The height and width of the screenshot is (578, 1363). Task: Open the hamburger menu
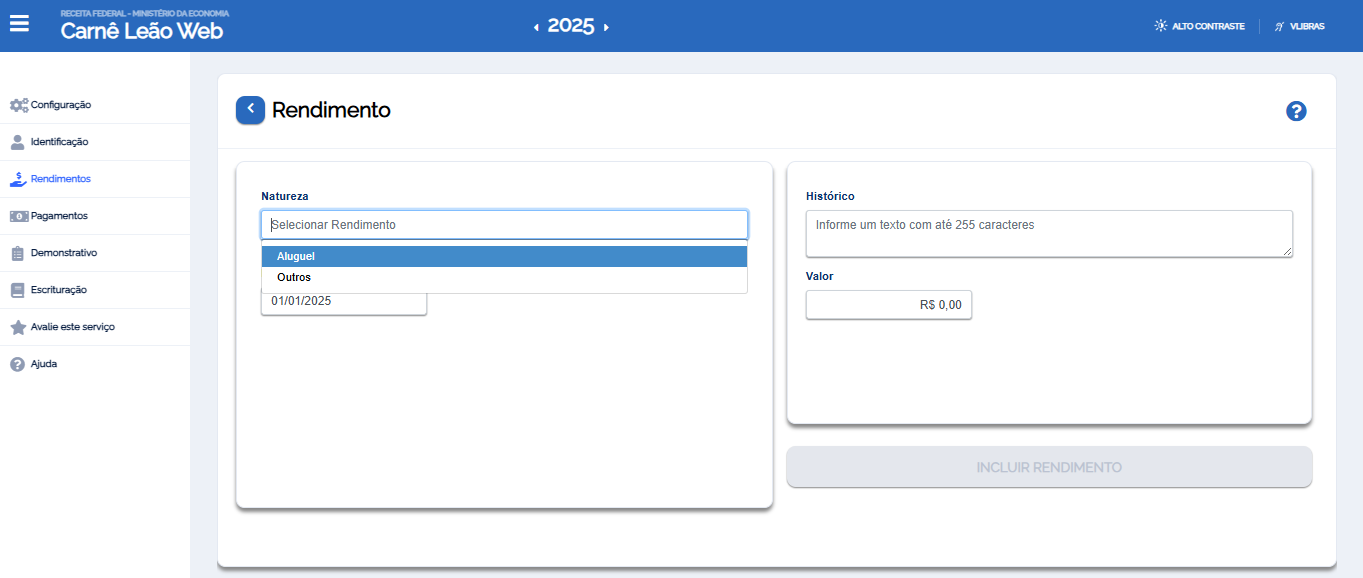click(19, 23)
